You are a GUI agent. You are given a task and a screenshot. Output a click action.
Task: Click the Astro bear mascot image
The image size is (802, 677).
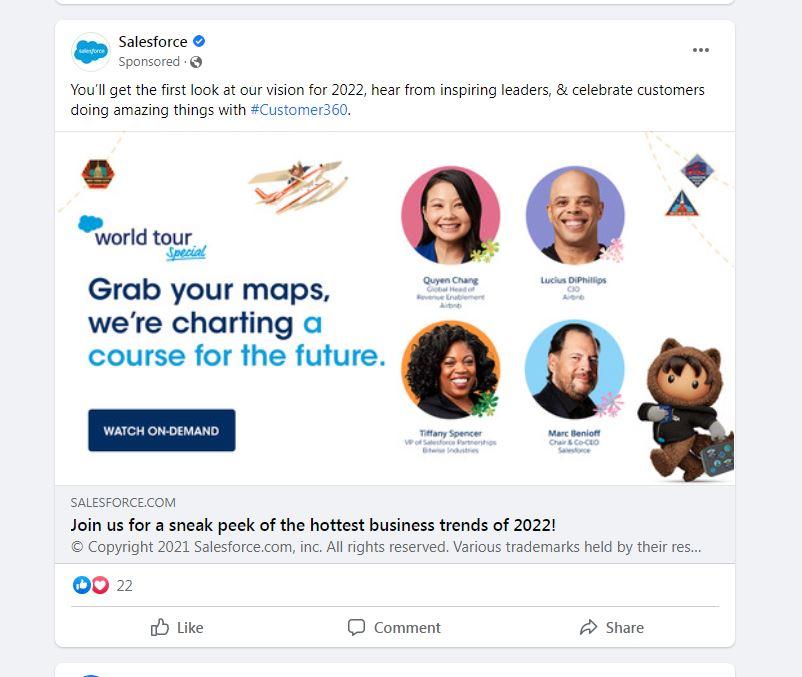point(685,410)
